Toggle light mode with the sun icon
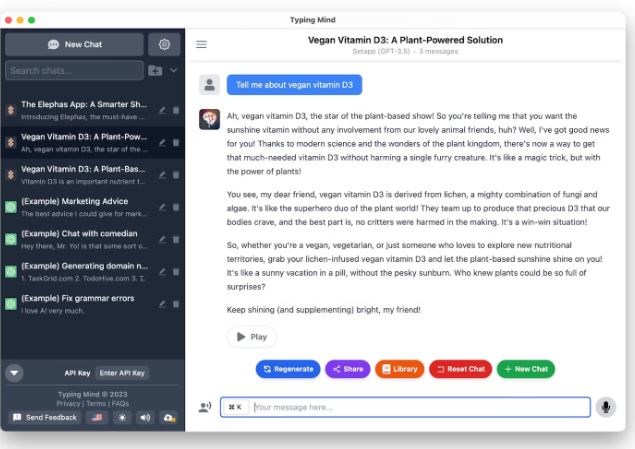Viewport: 635px width, 449px height. point(122,417)
